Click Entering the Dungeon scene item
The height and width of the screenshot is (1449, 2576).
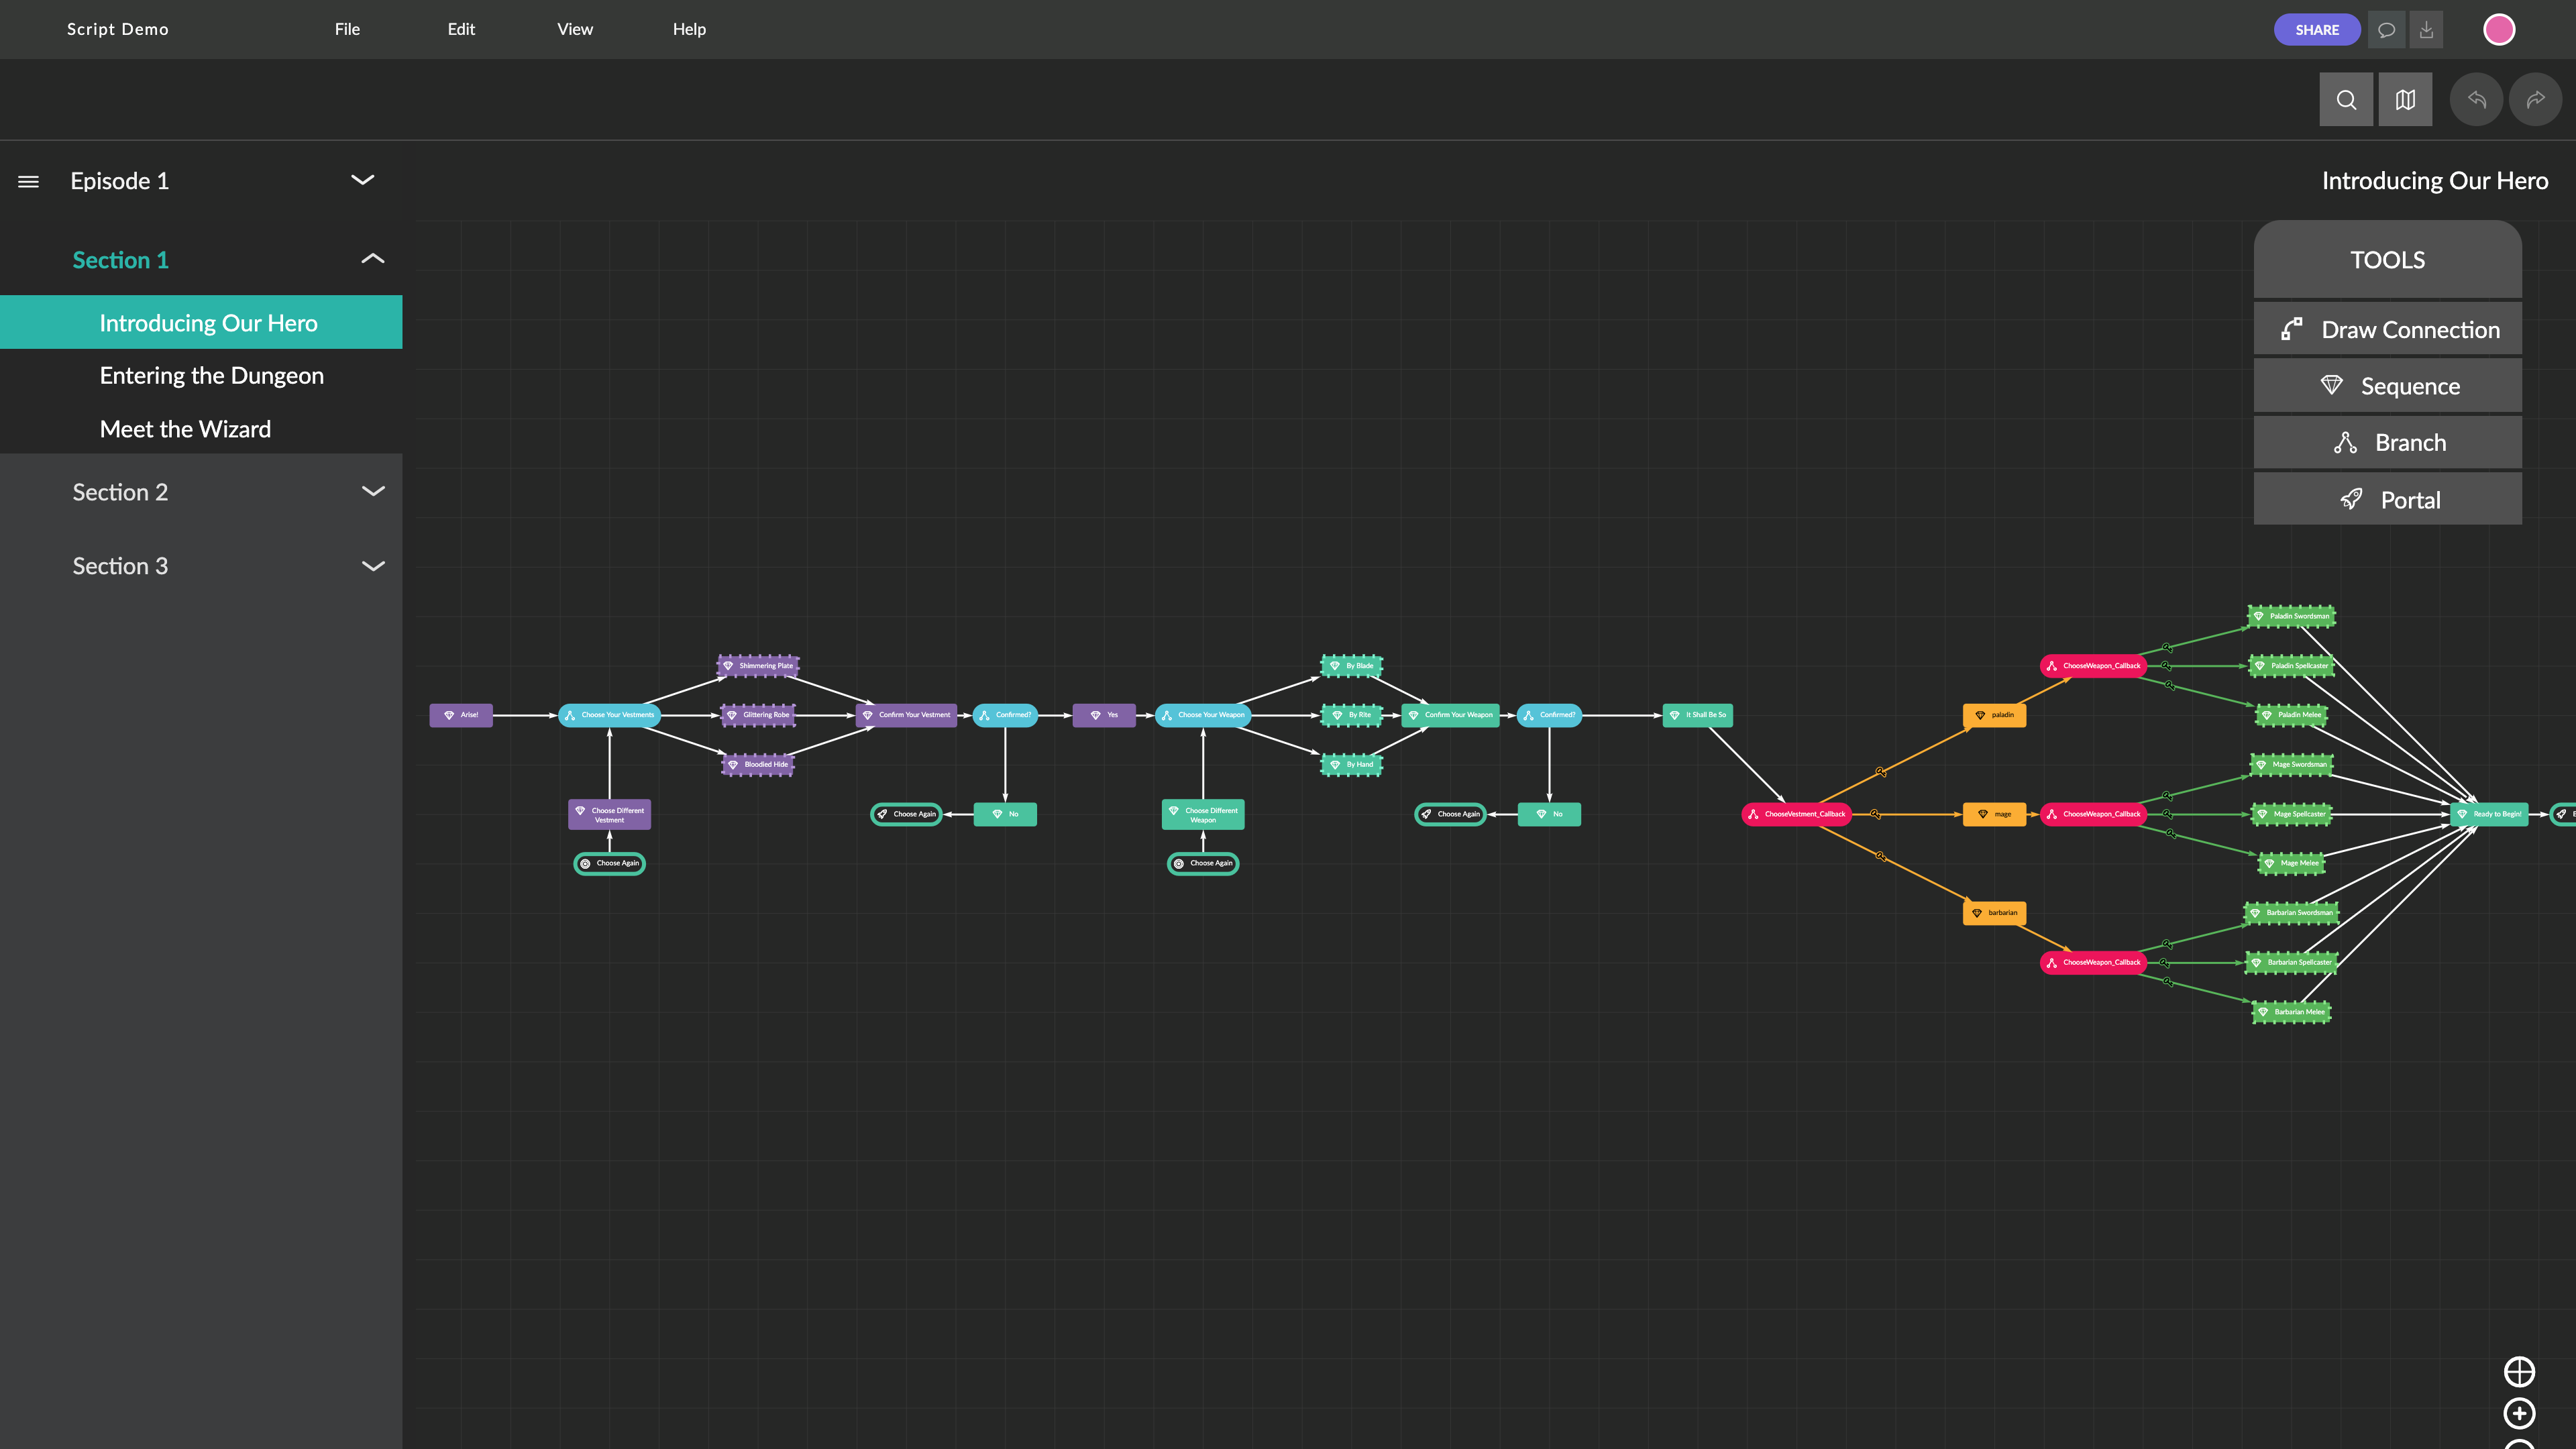coord(211,375)
